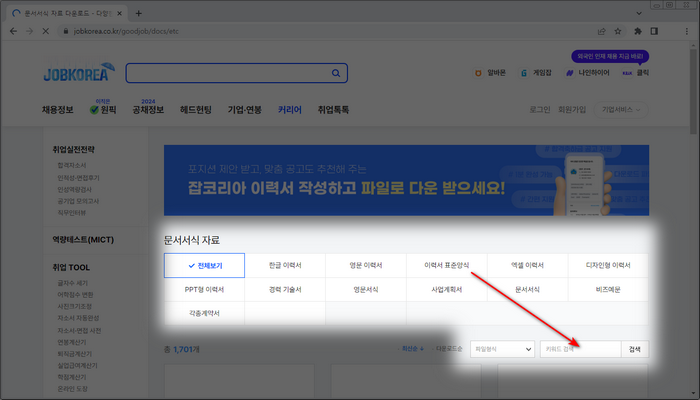Select the 사업계획서 category
Image resolution: width=700 pixels, height=400 pixels.
coord(447,290)
